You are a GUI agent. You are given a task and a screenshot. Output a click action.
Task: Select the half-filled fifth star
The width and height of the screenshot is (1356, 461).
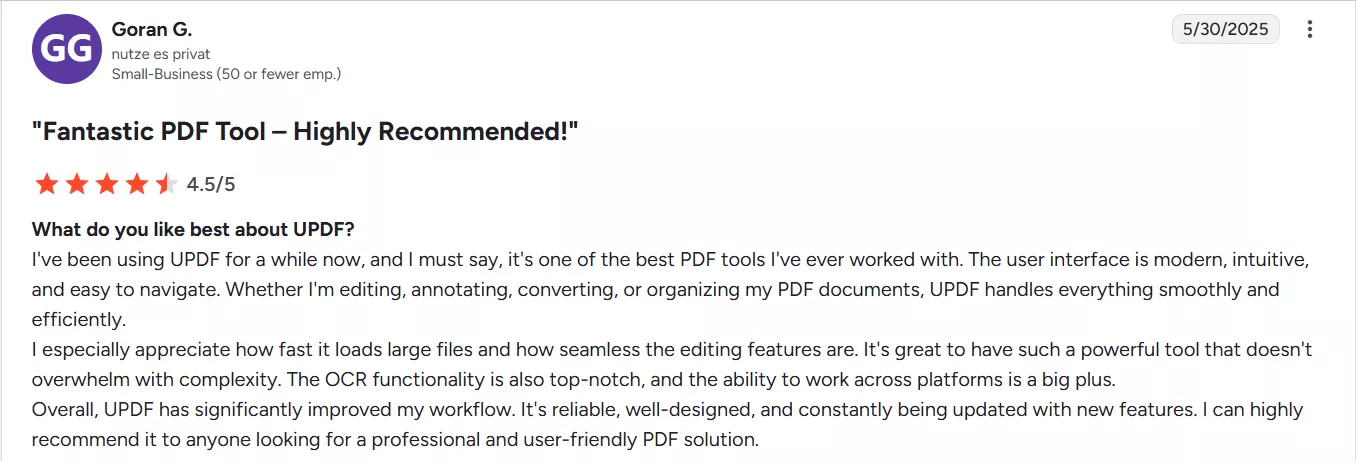(166, 184)
